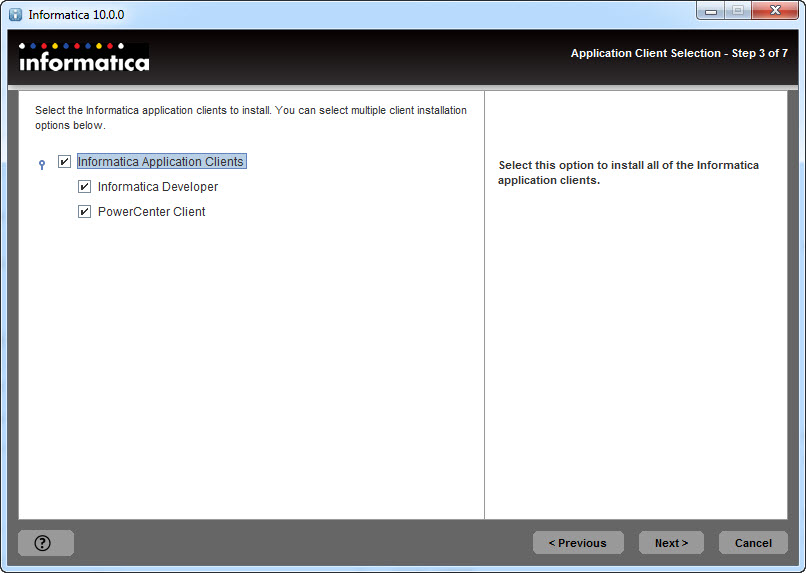Click the Informatica logo in header
Image resolution: width=806 pixels, height=573 pixels.
[x=84, y=57]
